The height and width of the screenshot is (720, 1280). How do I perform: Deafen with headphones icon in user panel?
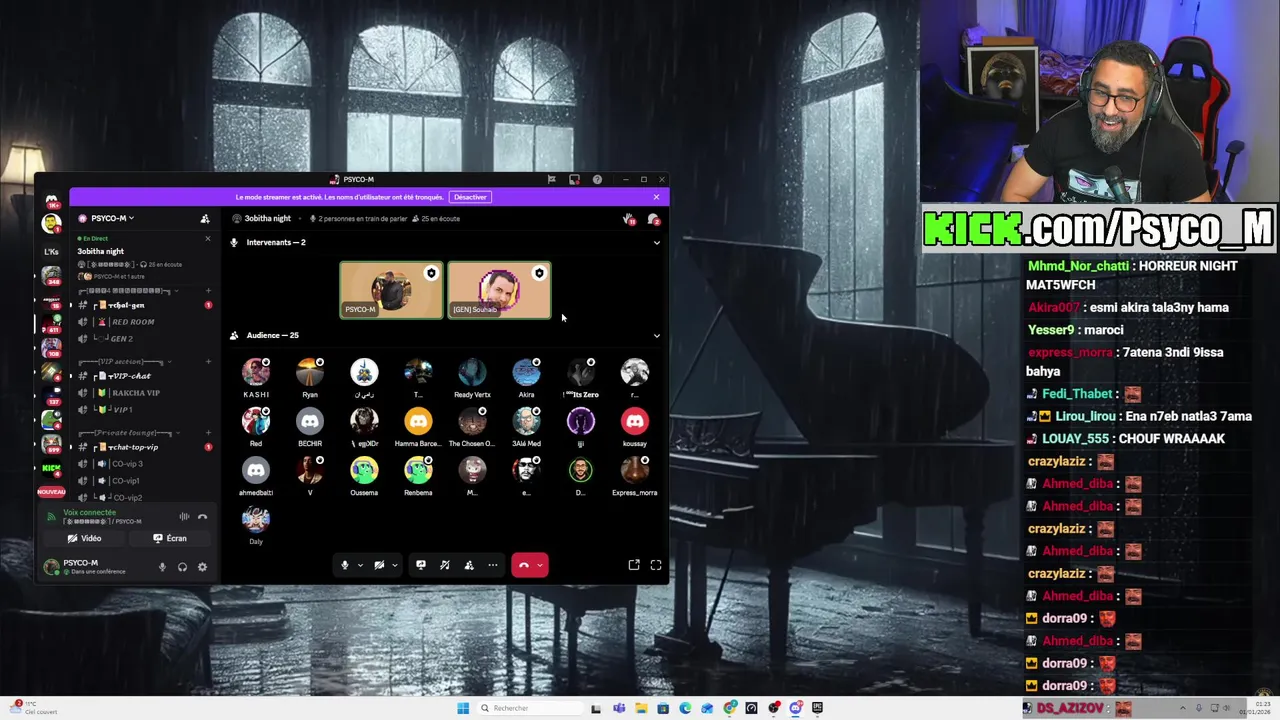pos(182,567)
